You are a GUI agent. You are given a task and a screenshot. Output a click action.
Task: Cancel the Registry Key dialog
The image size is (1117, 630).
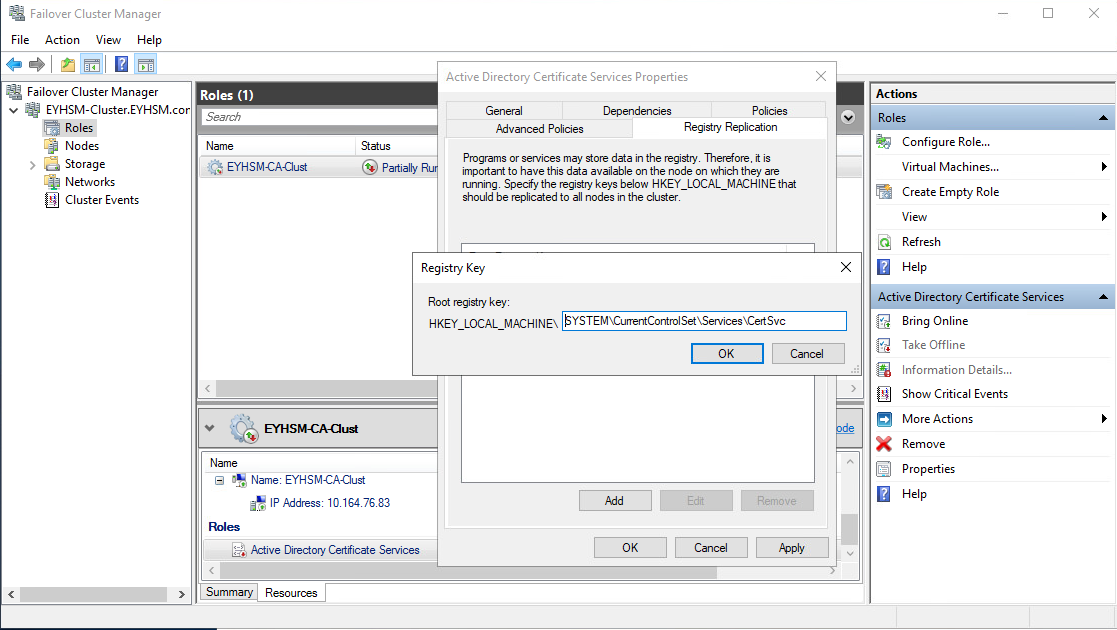[806, 353]
